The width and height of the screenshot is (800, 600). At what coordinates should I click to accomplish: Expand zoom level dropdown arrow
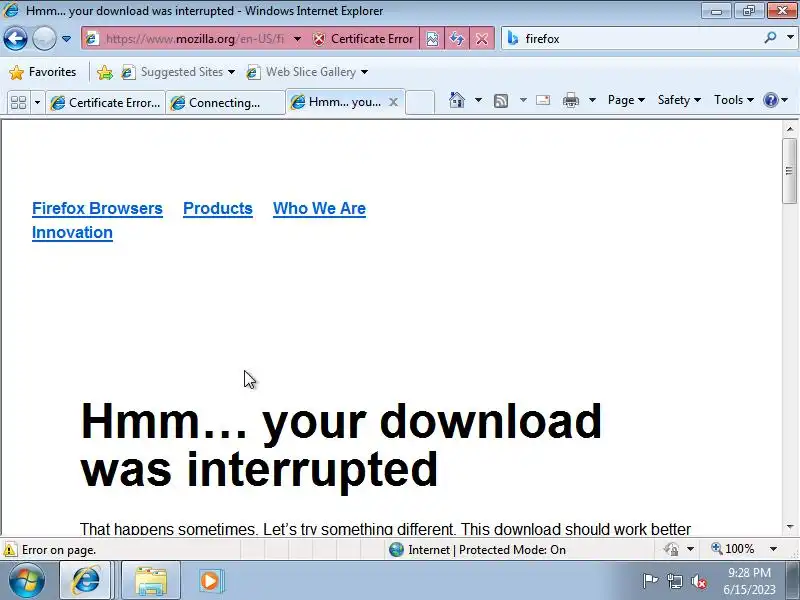pyautogui.click(x=773, y=549)
